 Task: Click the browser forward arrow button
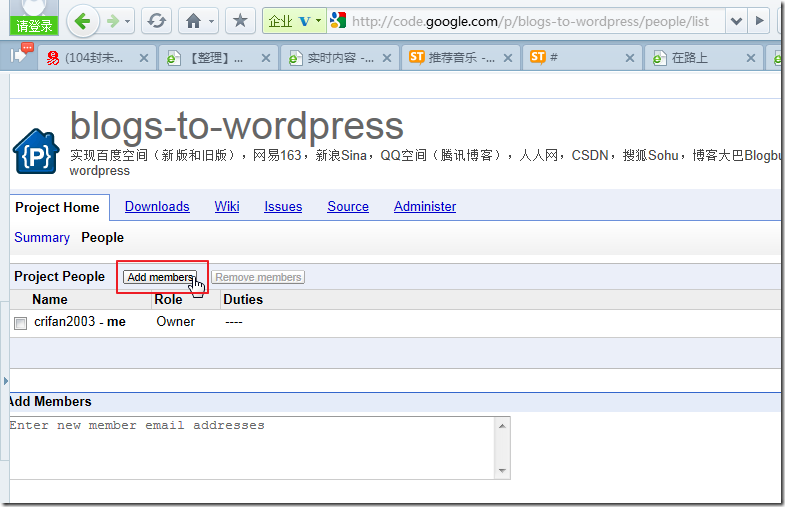[x=113, y=21]
